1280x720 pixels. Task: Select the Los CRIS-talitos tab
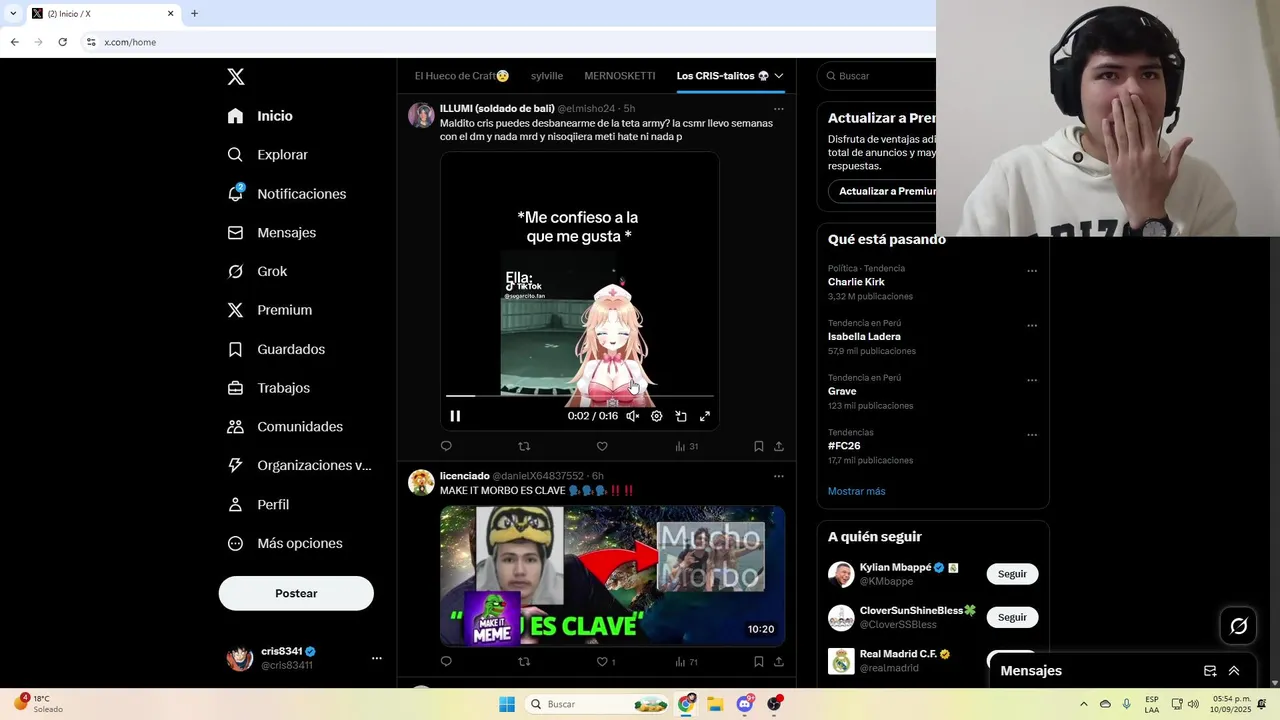pos(723,76)
